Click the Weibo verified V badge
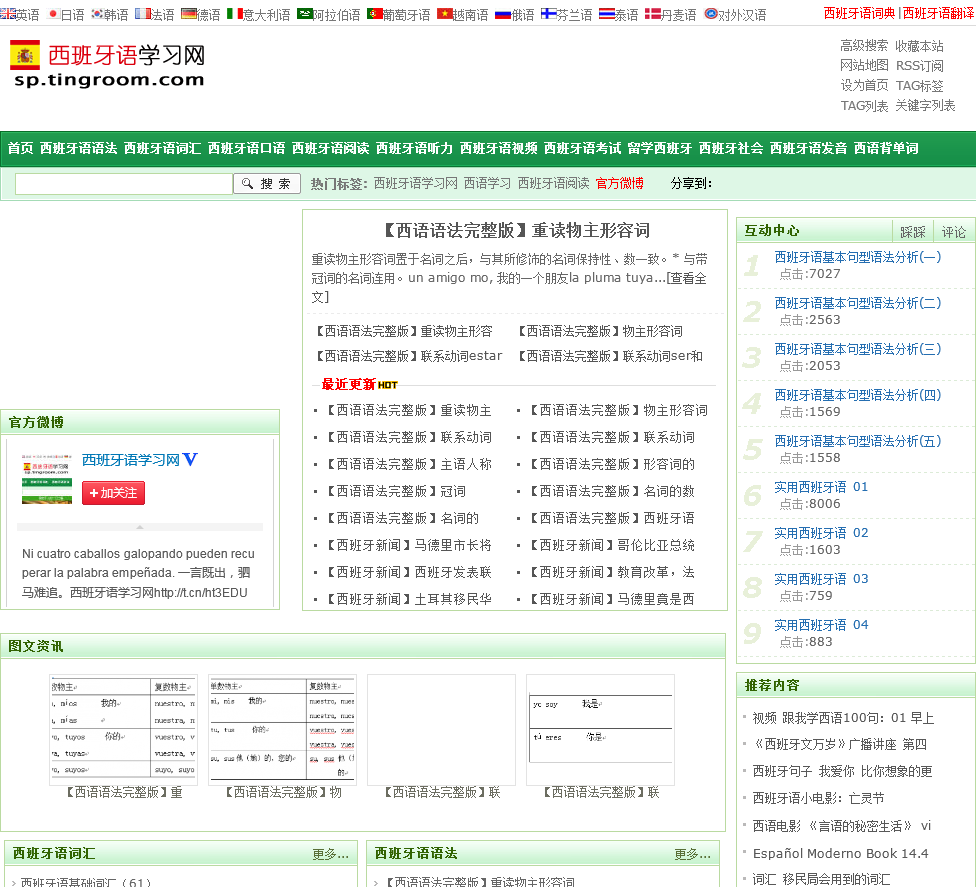This screenshot has width=976, height=887. click(x=191, y=460)
